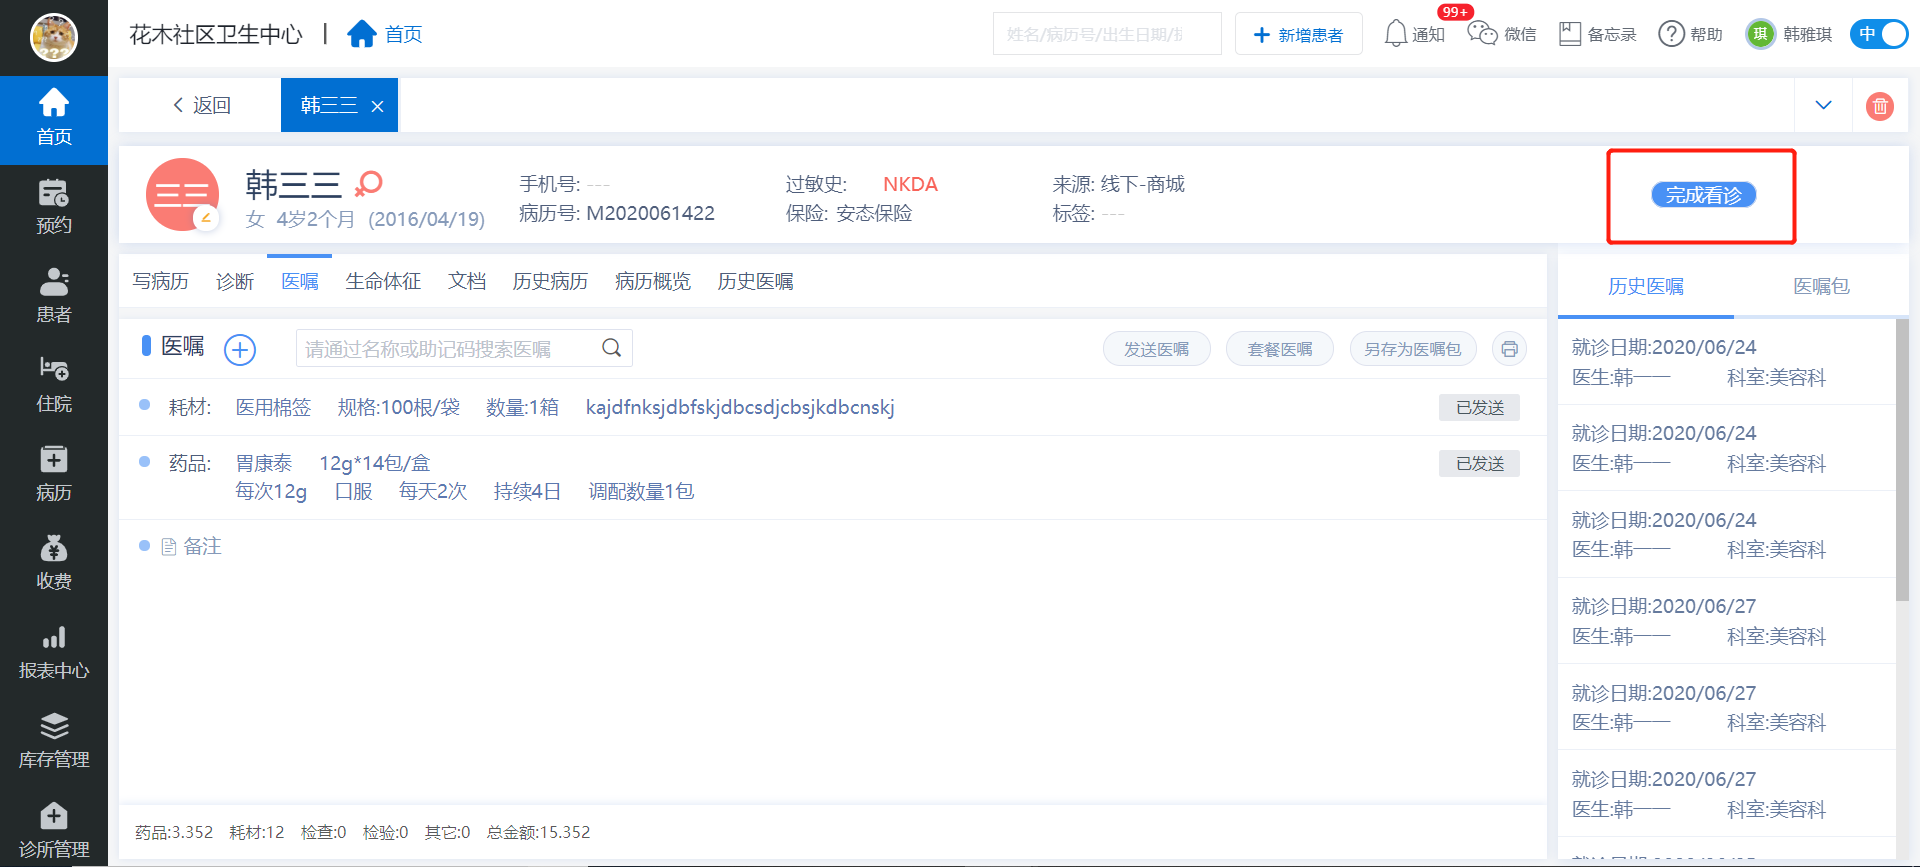This screenshot has height=867, width=1920.
Task: Click the 返回 back button
Action: click(x=202, y=105)
